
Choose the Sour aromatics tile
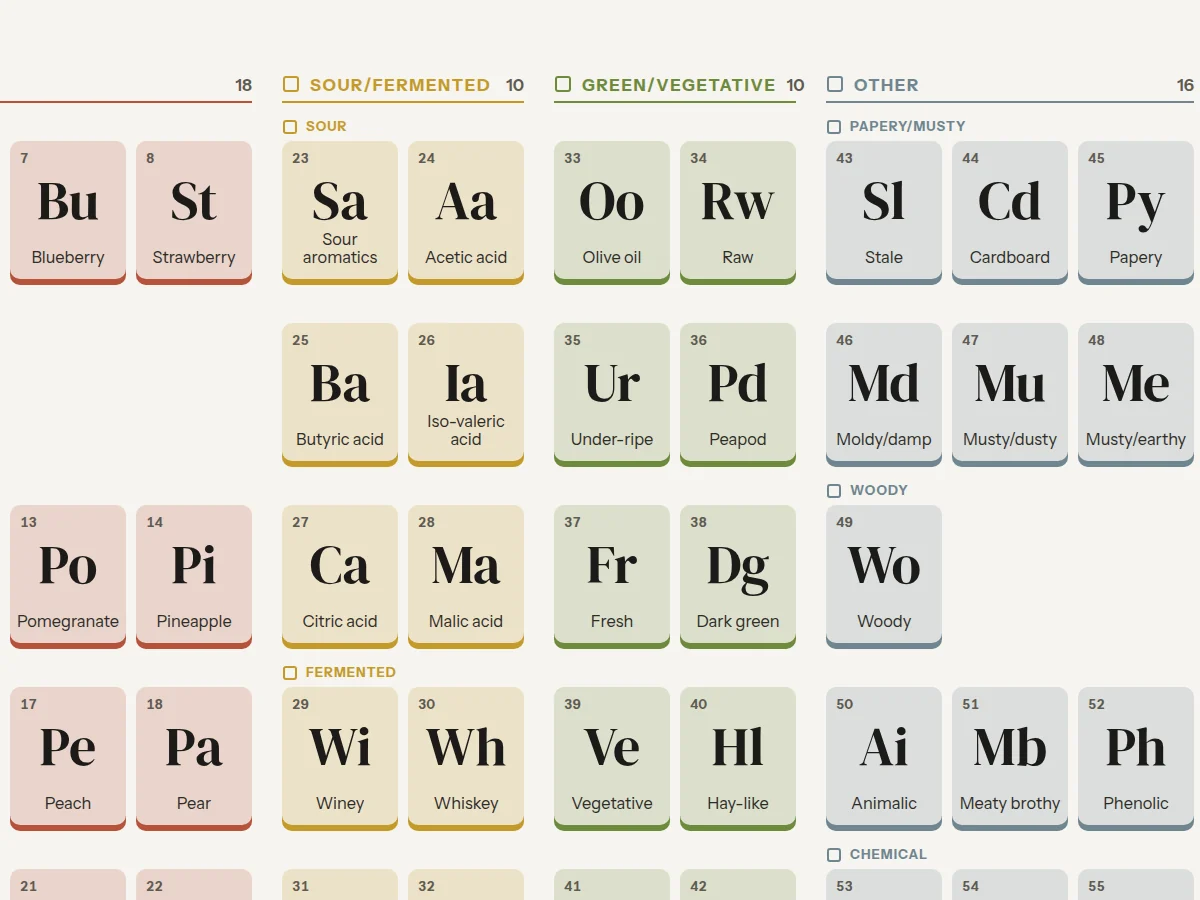pyautogui.click(x=340, y=213)
